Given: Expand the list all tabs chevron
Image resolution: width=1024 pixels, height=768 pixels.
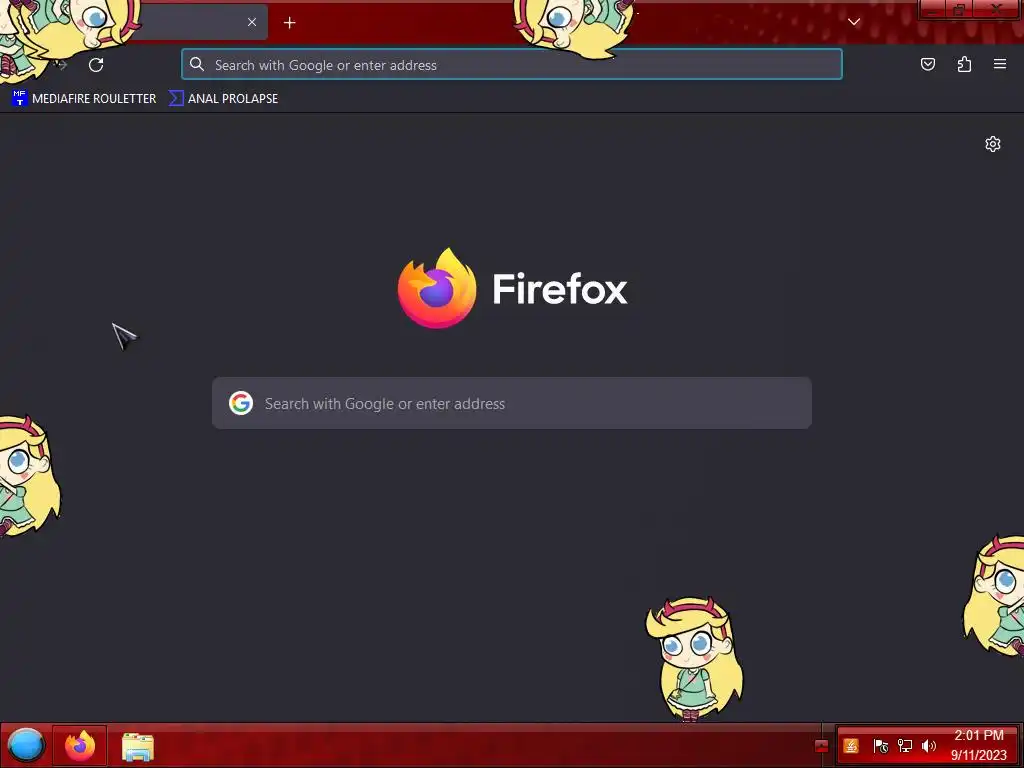Looking at the screenshot, I should pyautogui.click(x=854, y=22).
